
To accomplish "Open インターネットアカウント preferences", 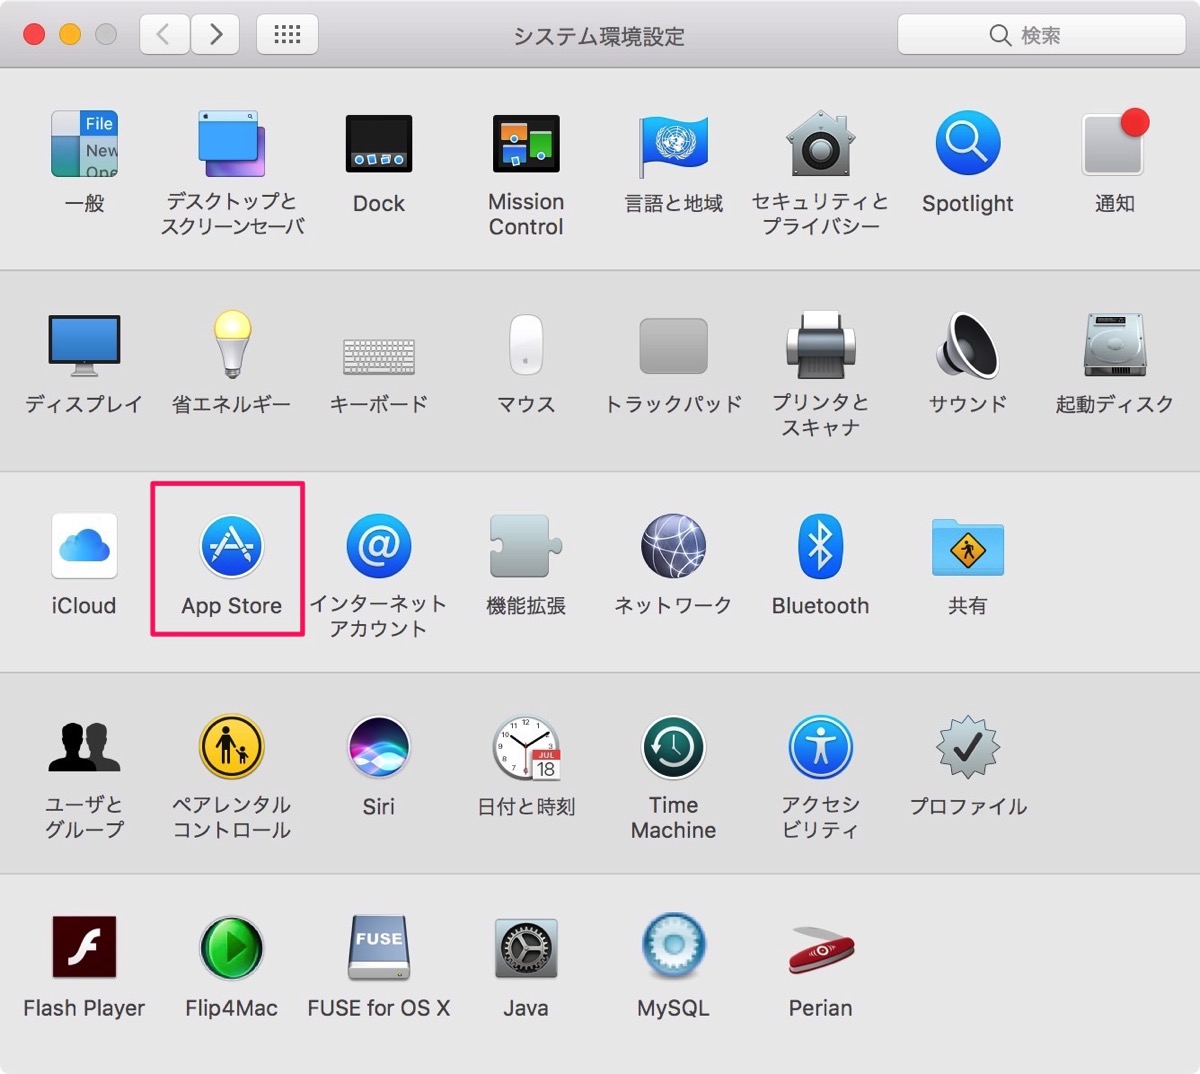I will click(379, 546).
